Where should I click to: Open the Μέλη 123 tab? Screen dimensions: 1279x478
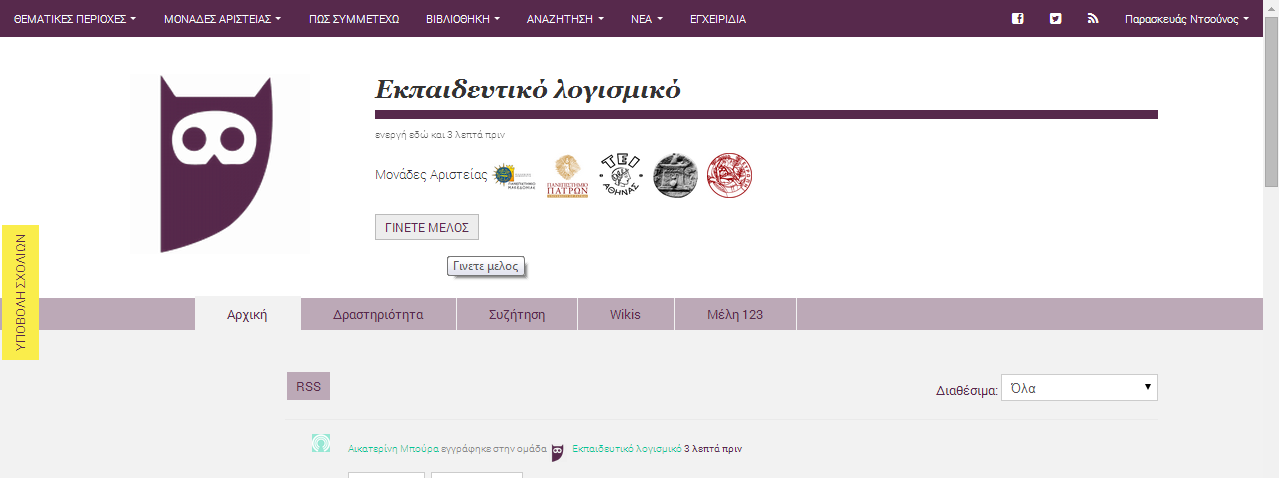[x=735, y=314]
